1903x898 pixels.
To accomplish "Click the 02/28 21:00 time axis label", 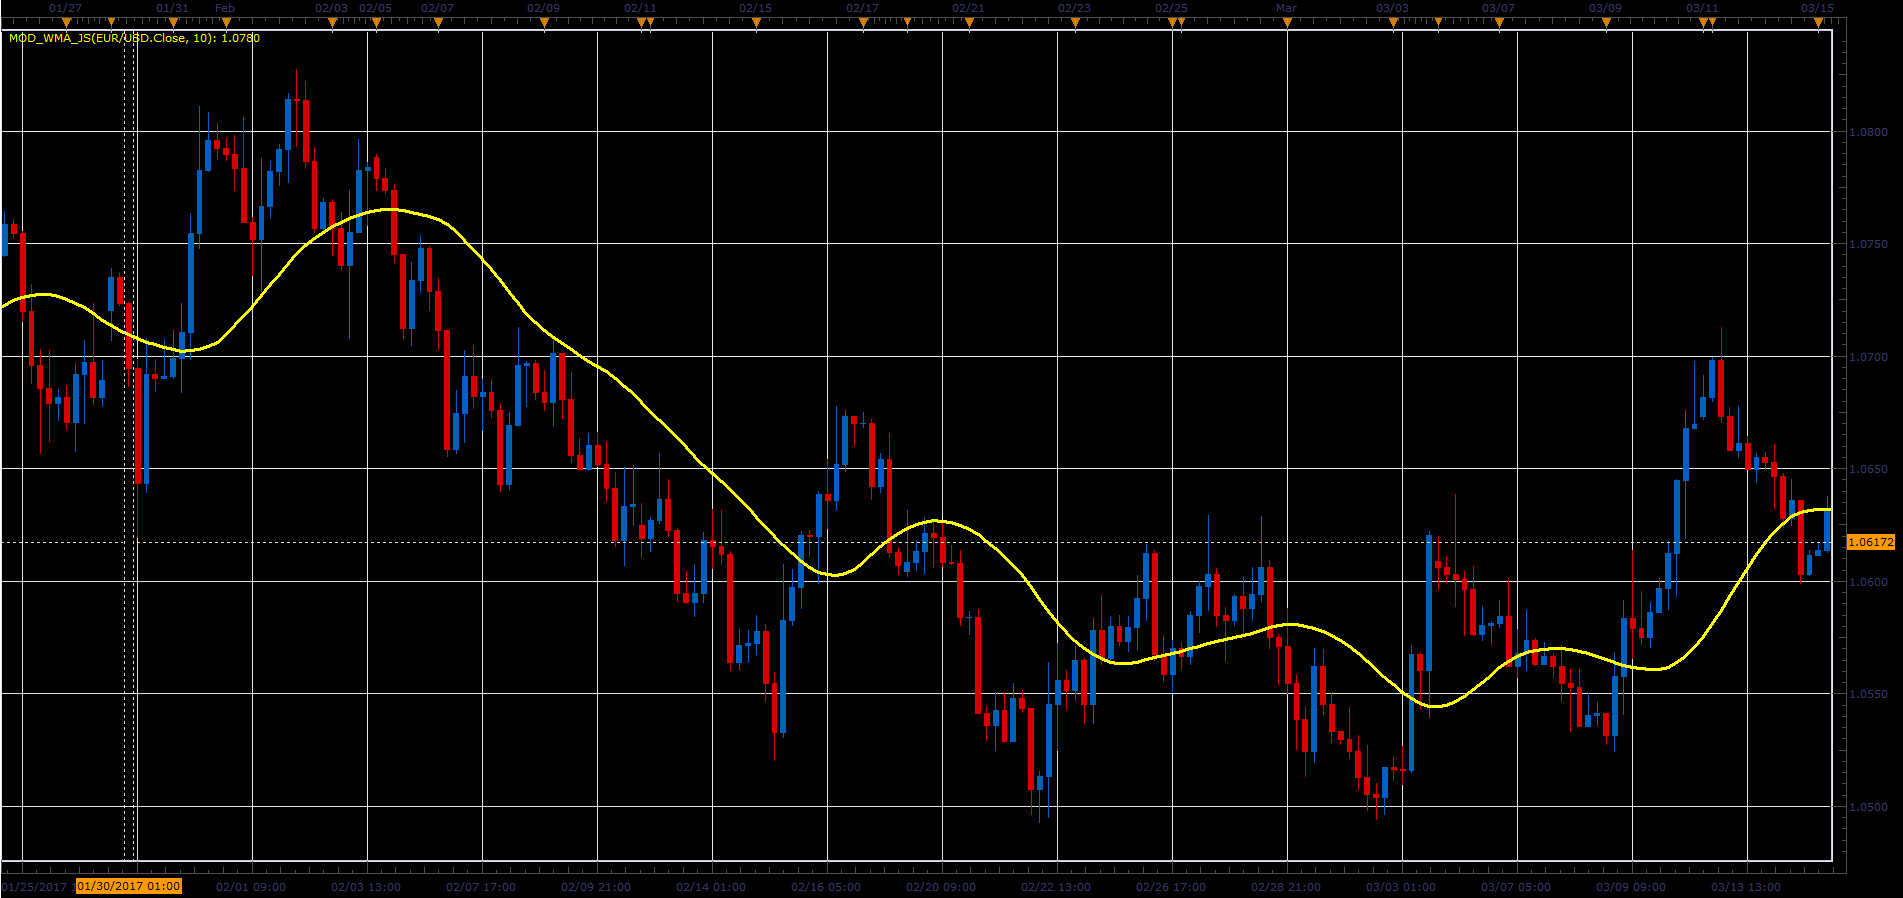I will point(1286,887).
